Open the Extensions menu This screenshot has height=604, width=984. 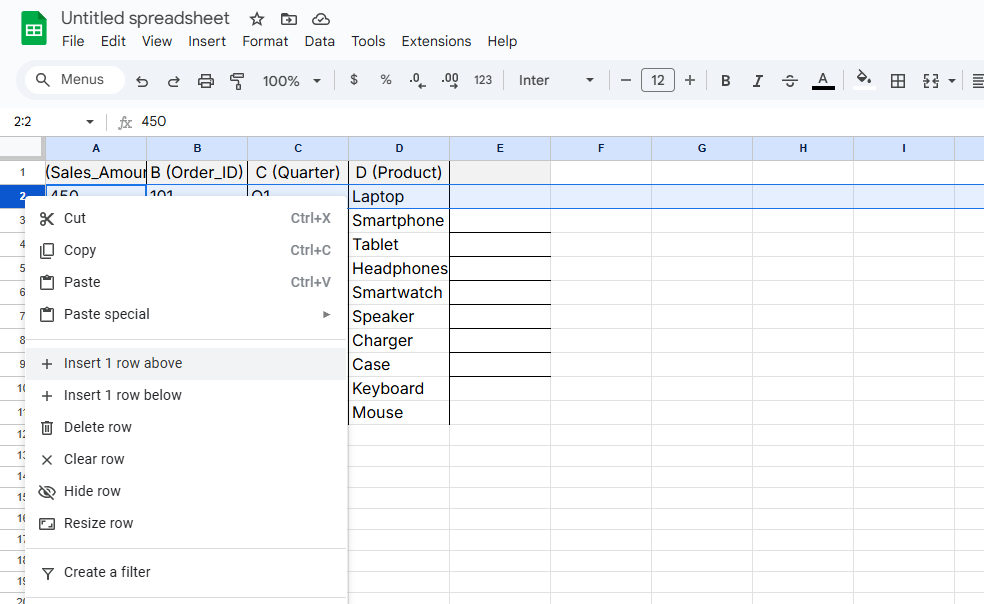pyautogui.click(x=436, y=41)
